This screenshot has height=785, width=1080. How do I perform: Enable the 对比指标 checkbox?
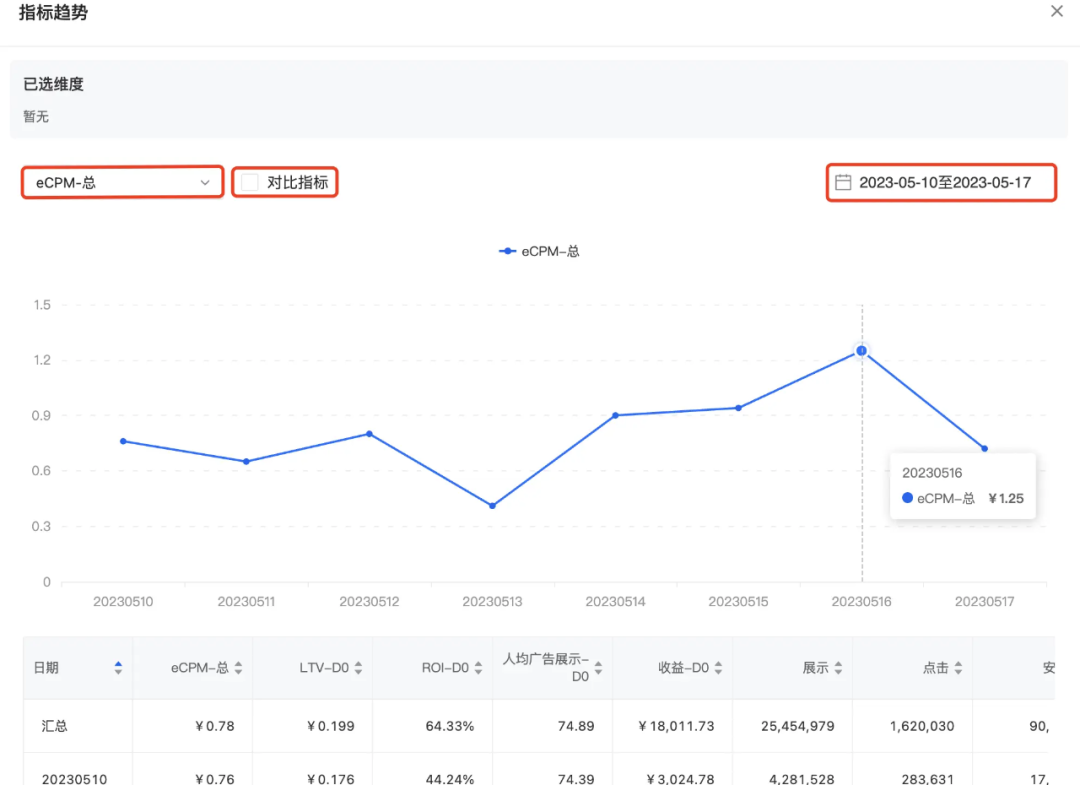point(250,182)
